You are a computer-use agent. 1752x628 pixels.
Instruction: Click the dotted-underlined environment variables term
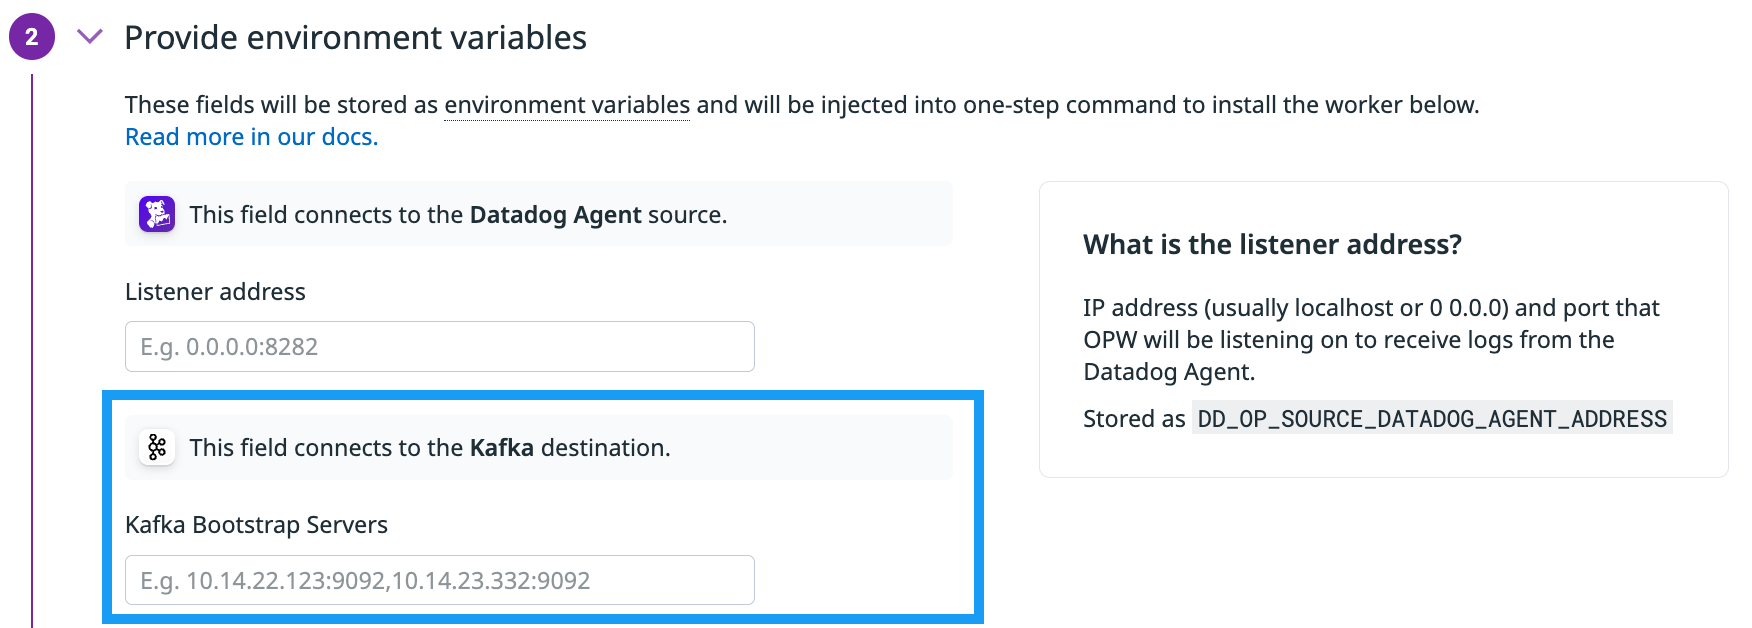[x=566, y=105]
